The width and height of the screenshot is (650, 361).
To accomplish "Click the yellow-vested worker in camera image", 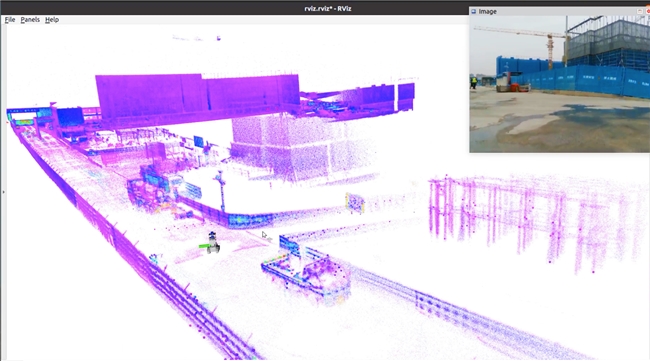I will coord(474,82).
